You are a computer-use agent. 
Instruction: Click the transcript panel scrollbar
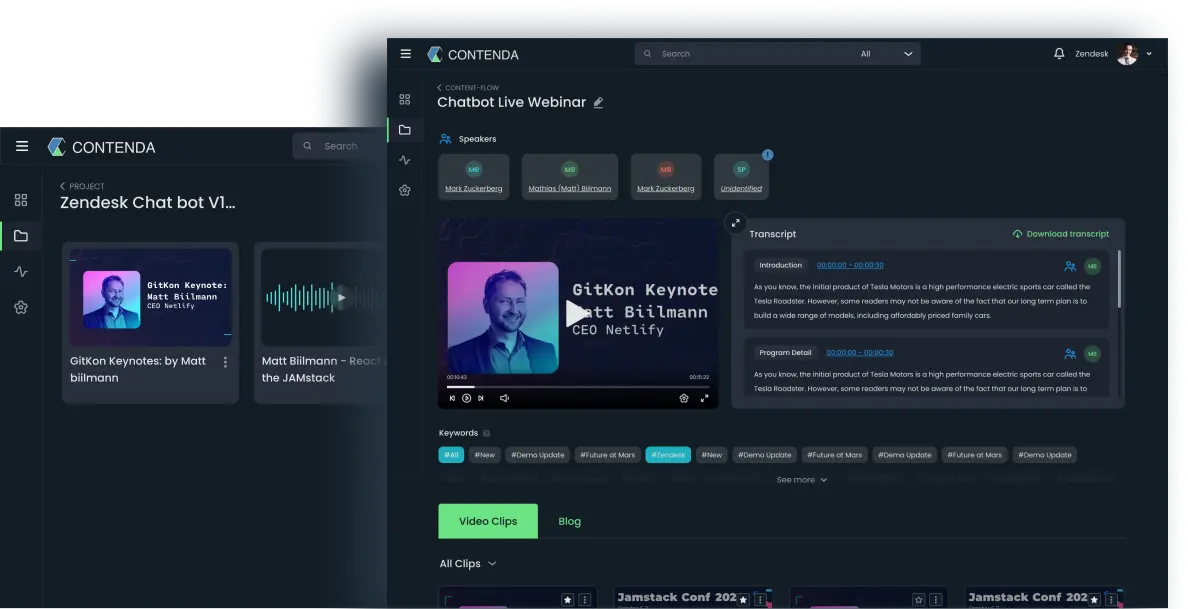tap(1119, 279)
